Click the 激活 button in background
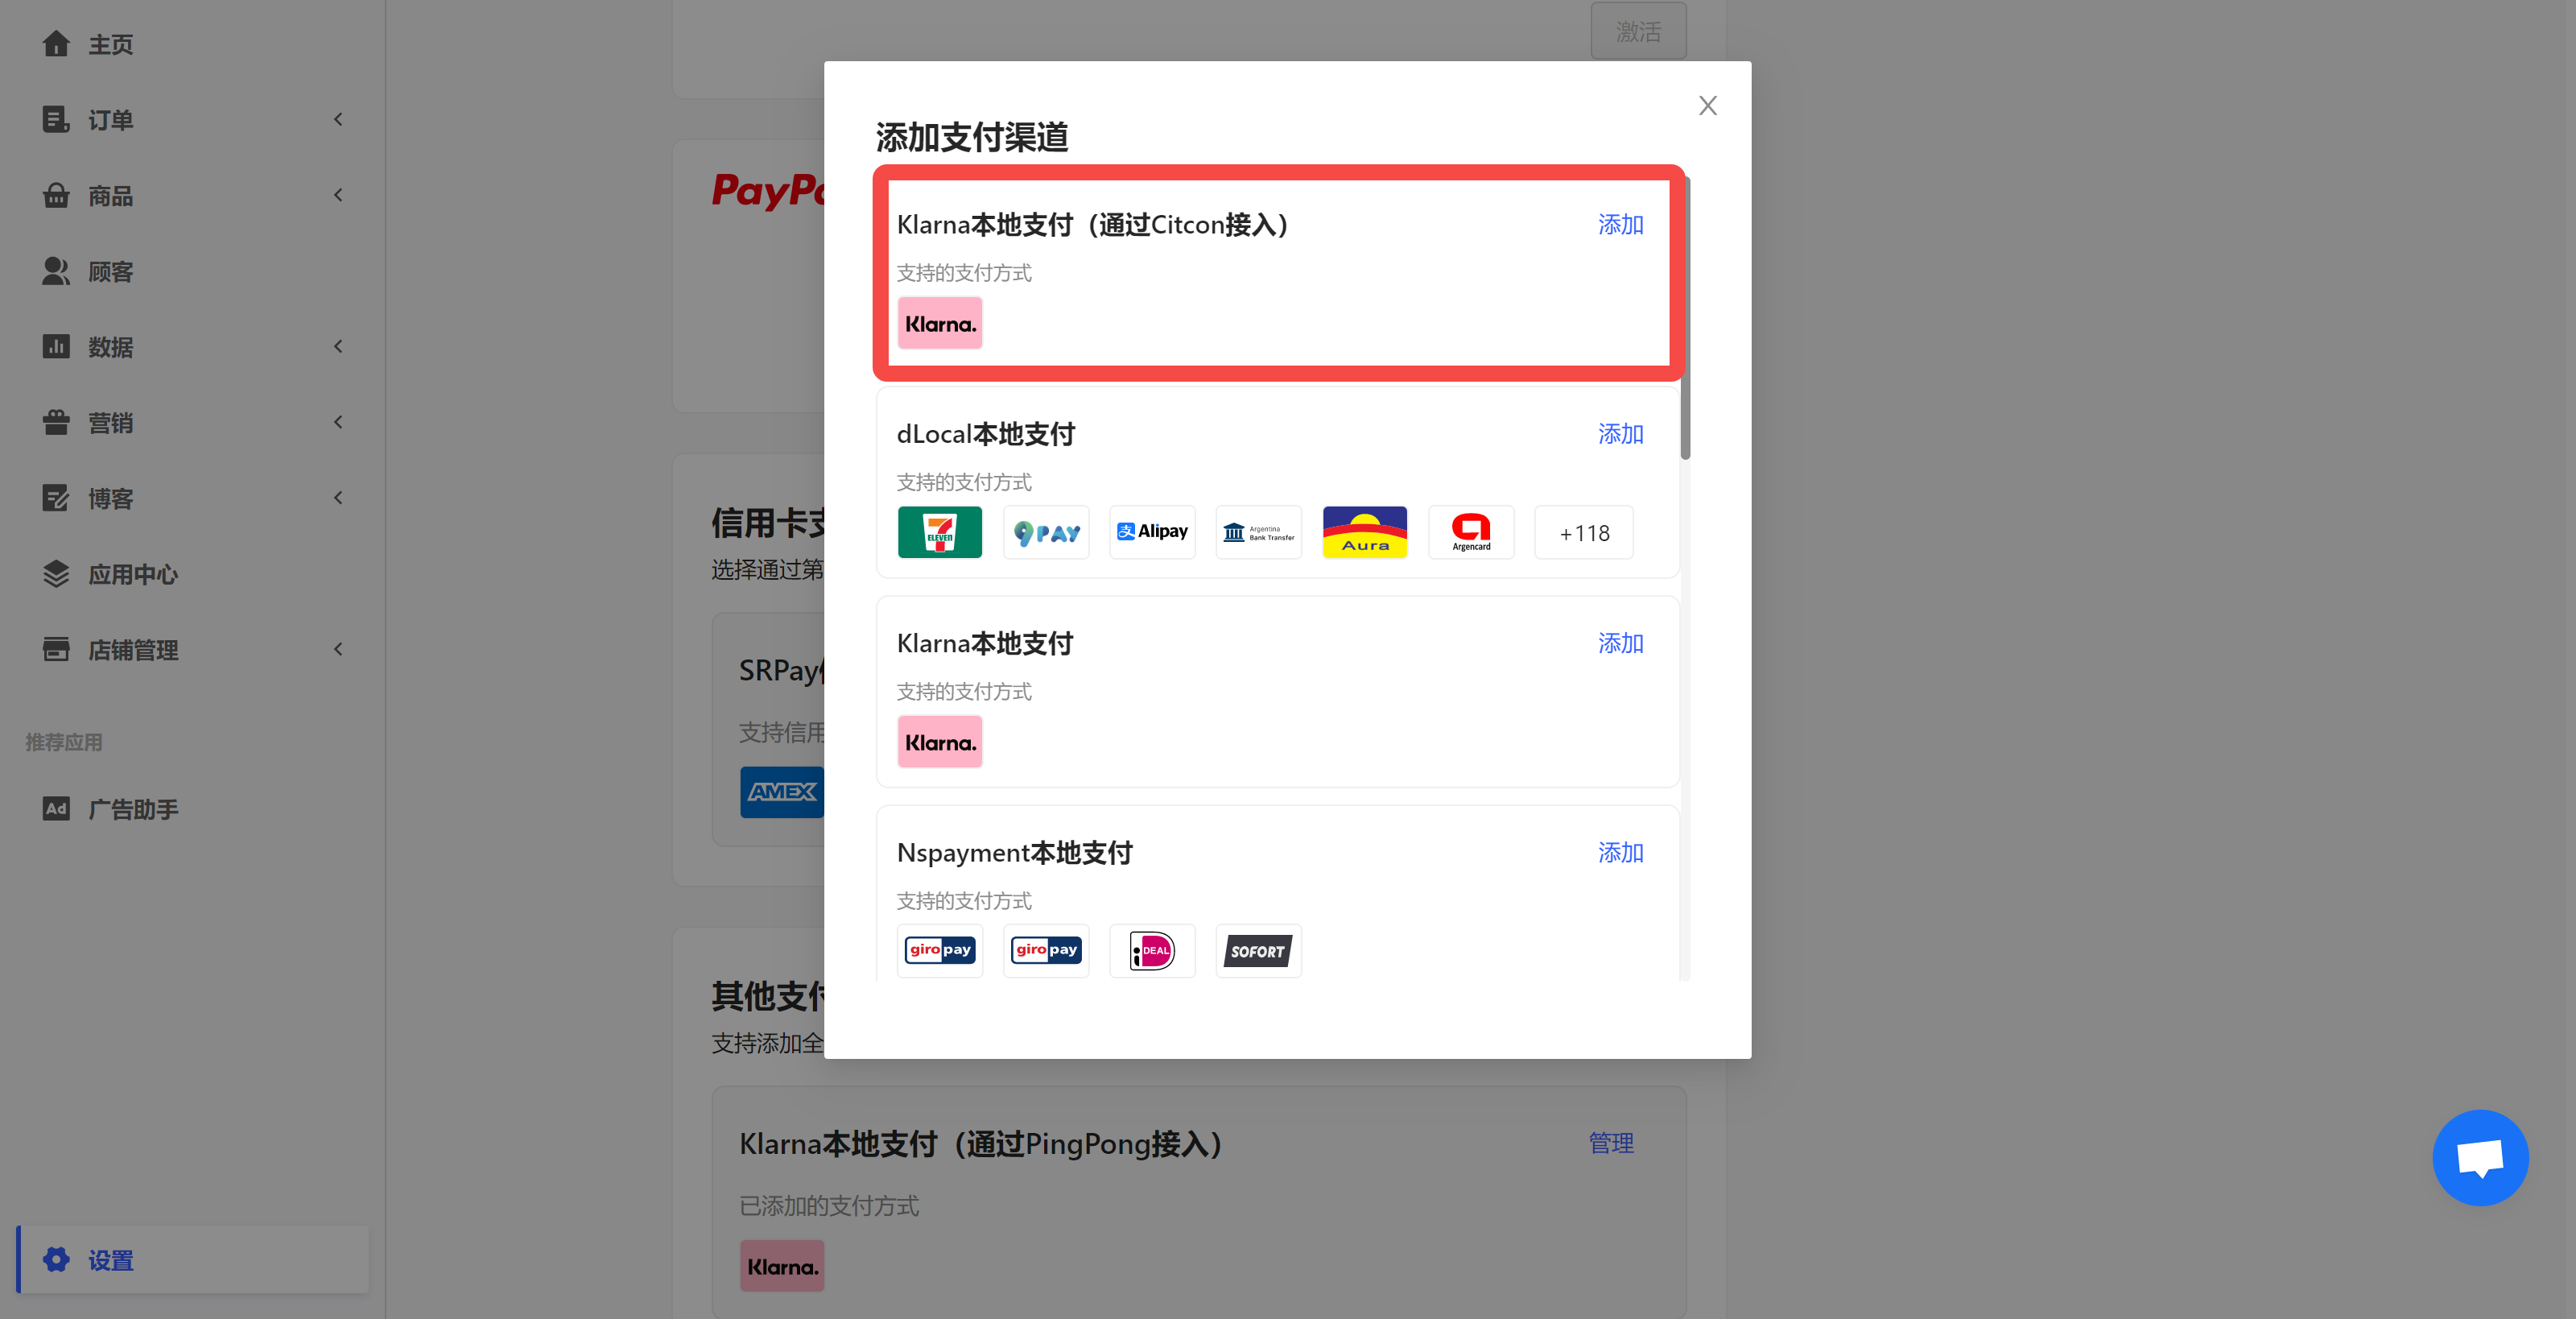The image size is (2576, 1319). click(1638, 31)
